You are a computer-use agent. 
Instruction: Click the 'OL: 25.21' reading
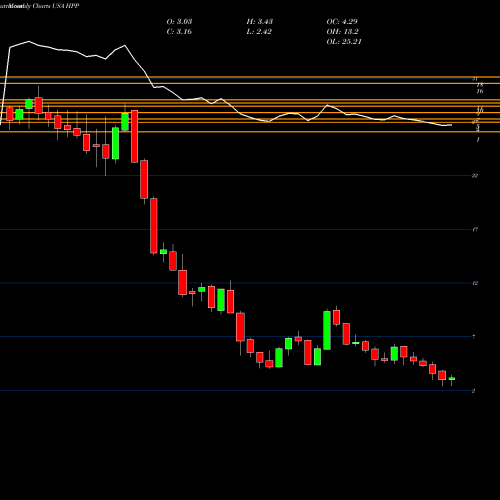click(x=344, y=41)
